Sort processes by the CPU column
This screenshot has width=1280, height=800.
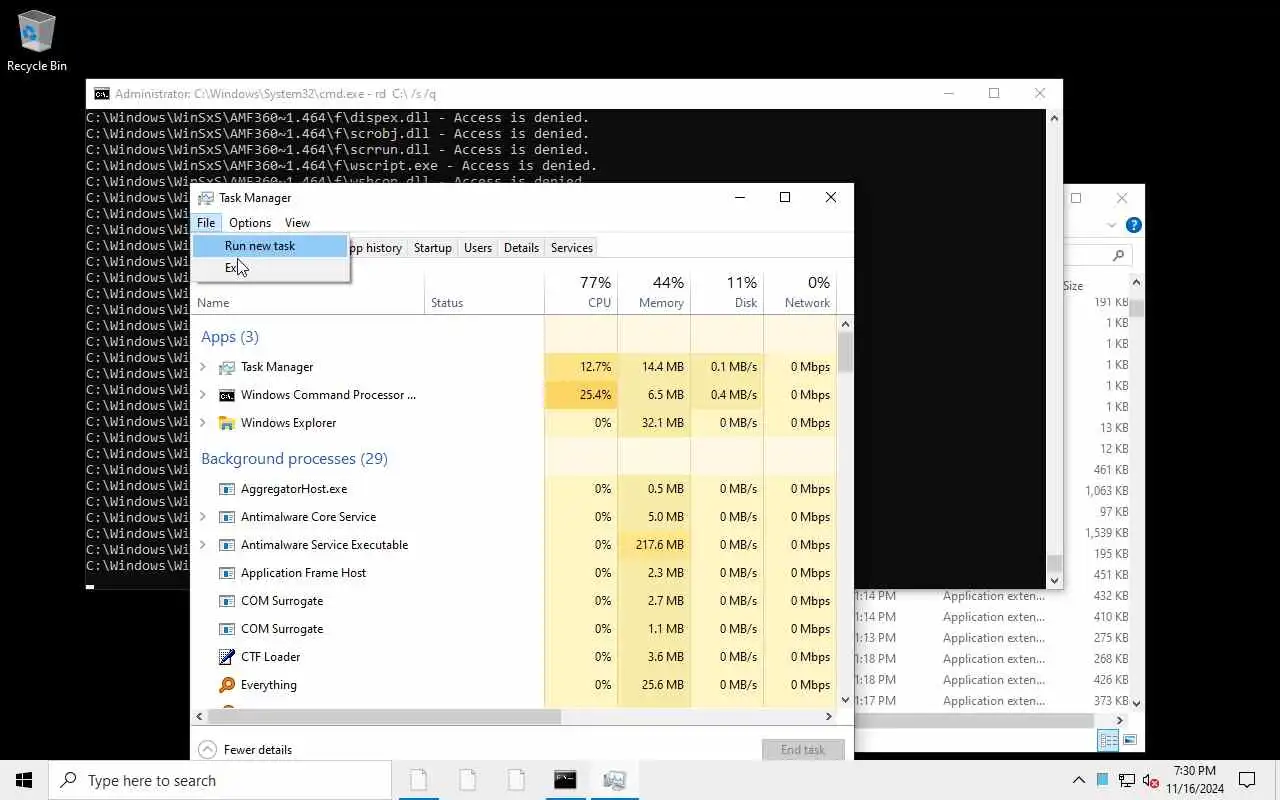tap(581, 292)
